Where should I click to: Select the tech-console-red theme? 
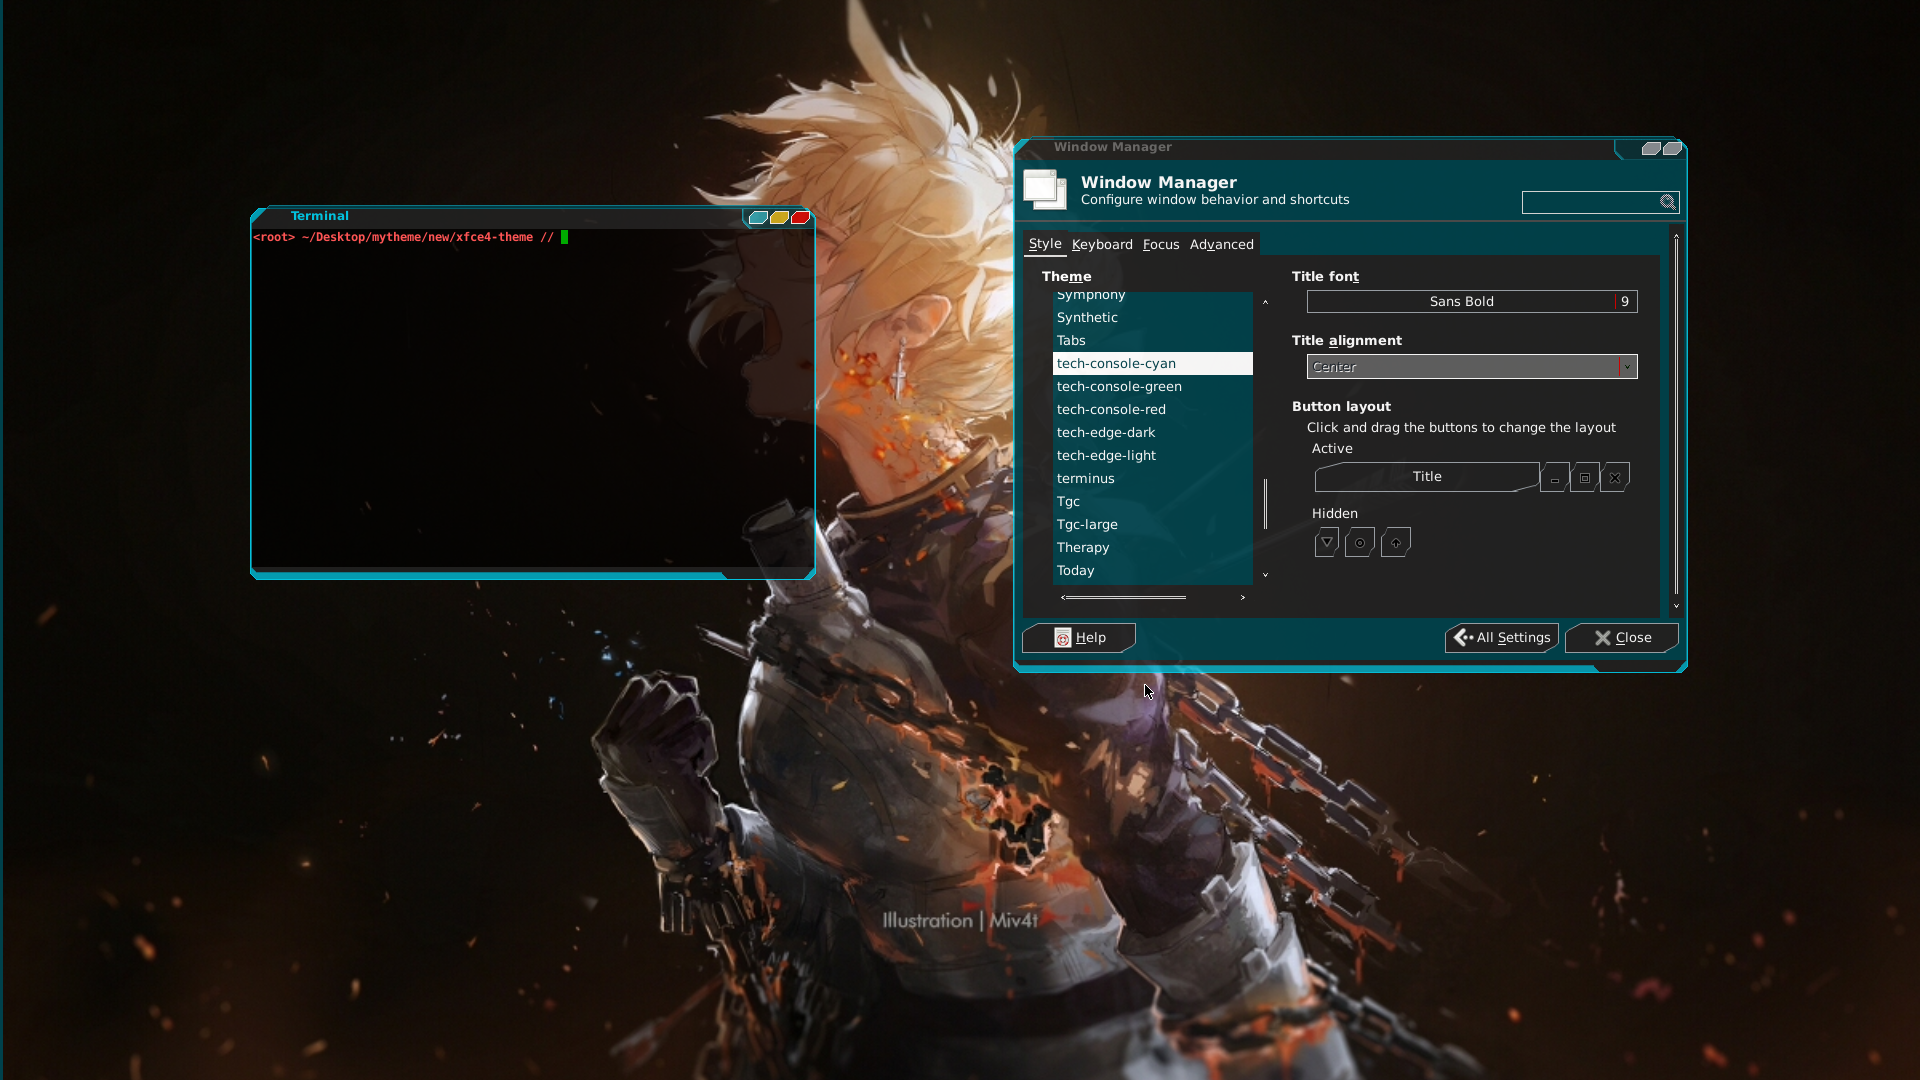[1152, 410]
